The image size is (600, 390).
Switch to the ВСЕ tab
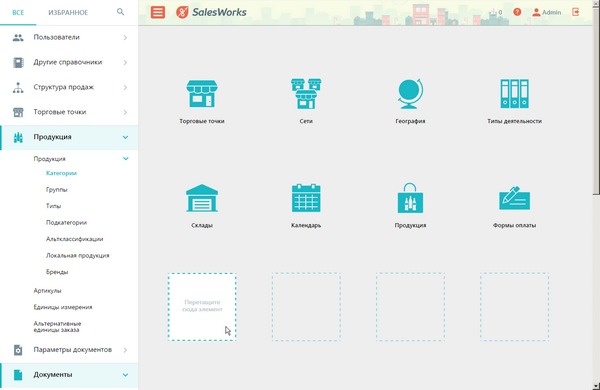click(x=18, y=12)
